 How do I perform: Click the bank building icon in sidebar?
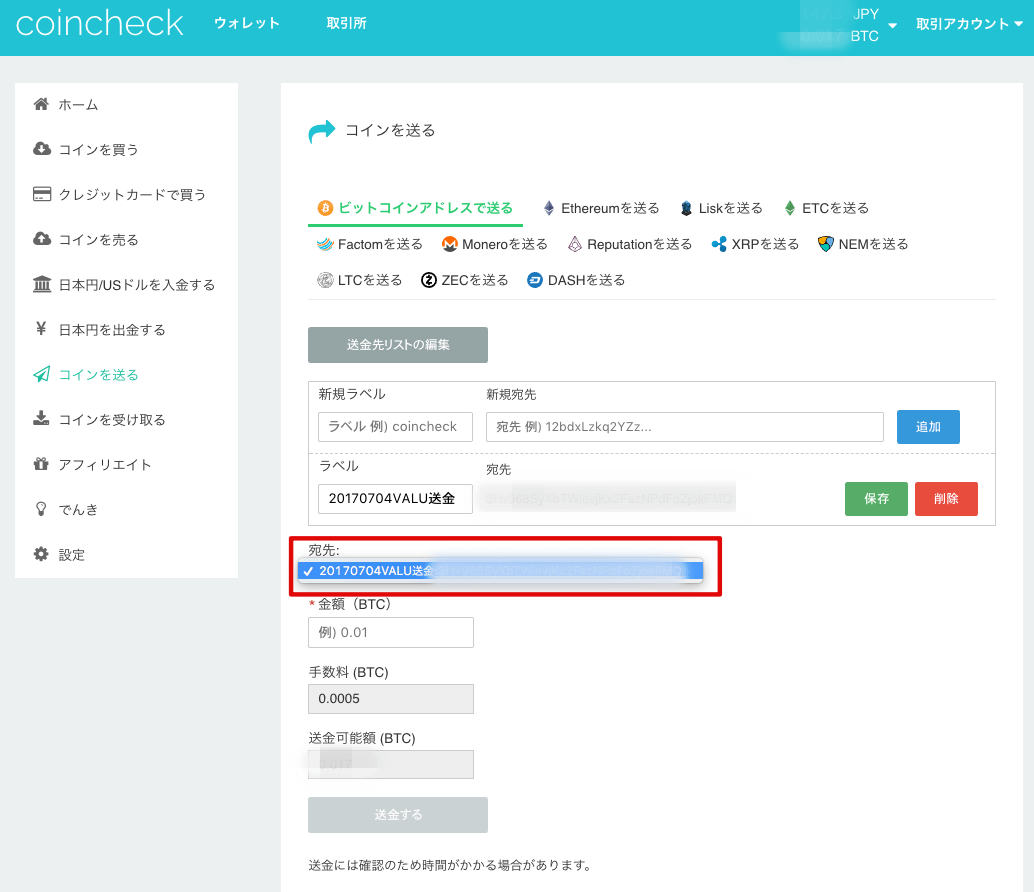(42, 284)
